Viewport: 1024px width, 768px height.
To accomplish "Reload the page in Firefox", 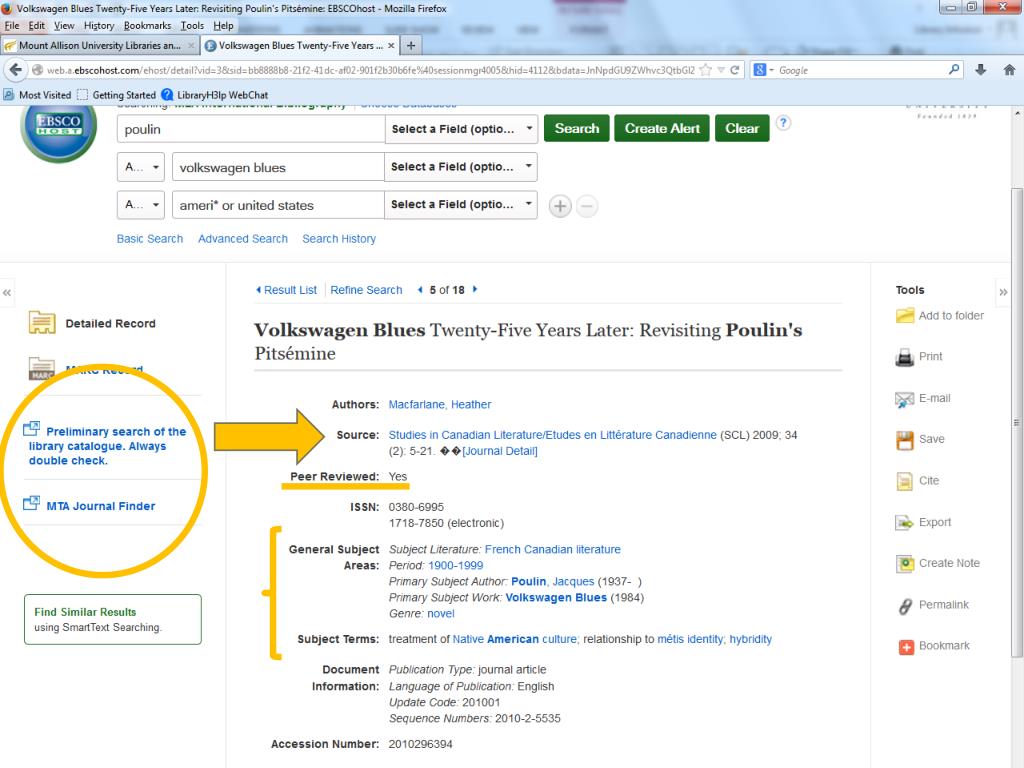I will pos(735,70).
